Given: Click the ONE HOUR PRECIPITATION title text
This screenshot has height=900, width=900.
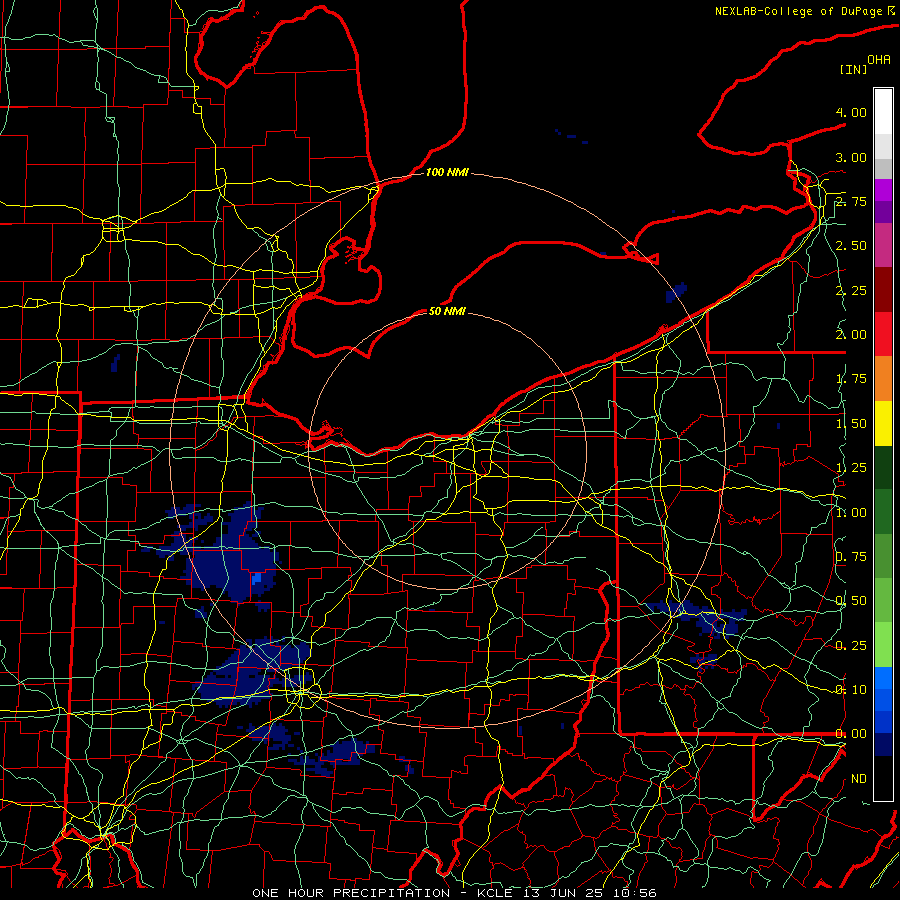Looking at the screenshot, I should click(351, 893).
